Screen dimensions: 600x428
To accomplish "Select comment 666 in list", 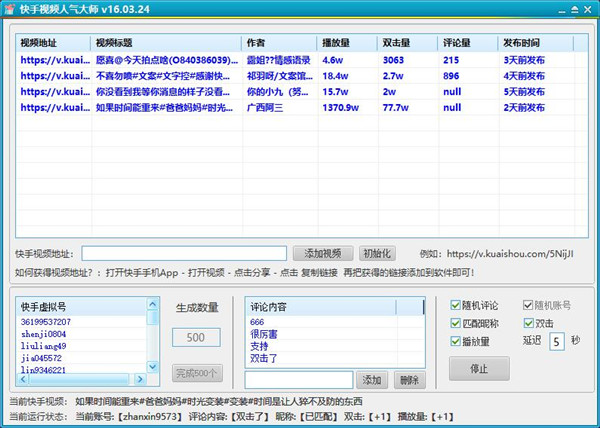I will [x=257, y=322].
